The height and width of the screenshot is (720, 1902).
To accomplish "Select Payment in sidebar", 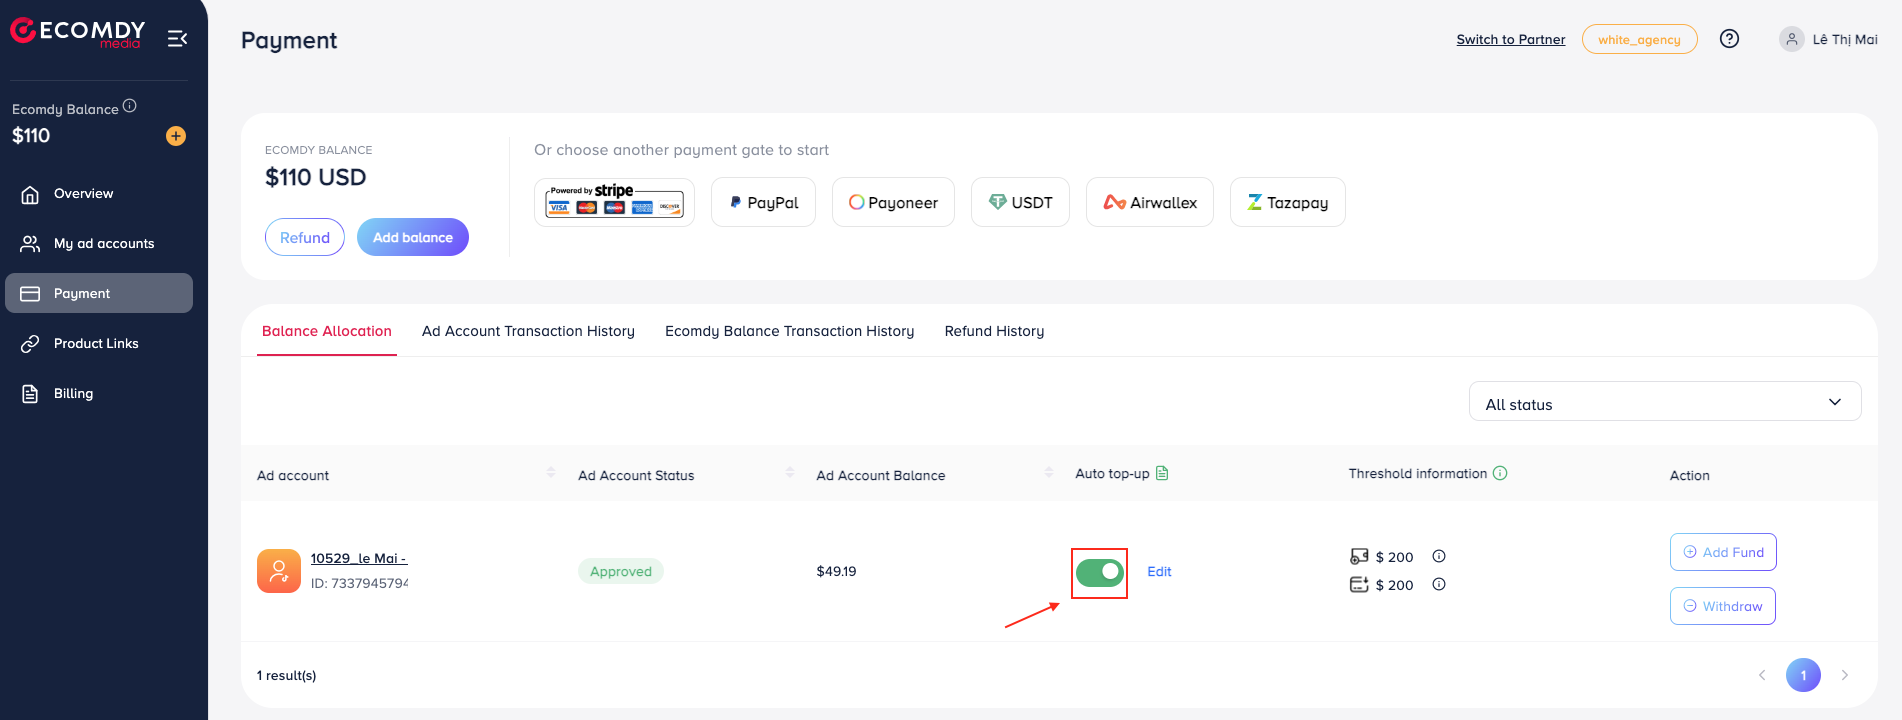I will click(99, 293).
